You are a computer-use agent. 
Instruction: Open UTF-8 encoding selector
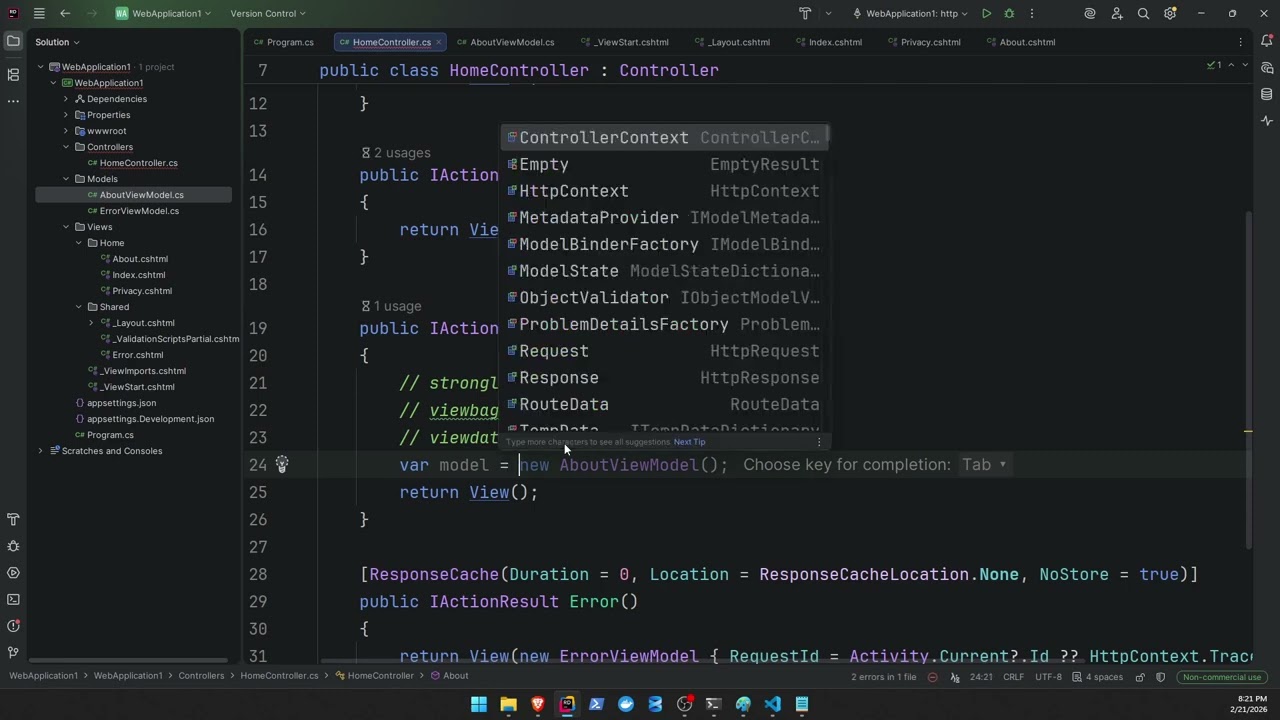[1048, 677]
